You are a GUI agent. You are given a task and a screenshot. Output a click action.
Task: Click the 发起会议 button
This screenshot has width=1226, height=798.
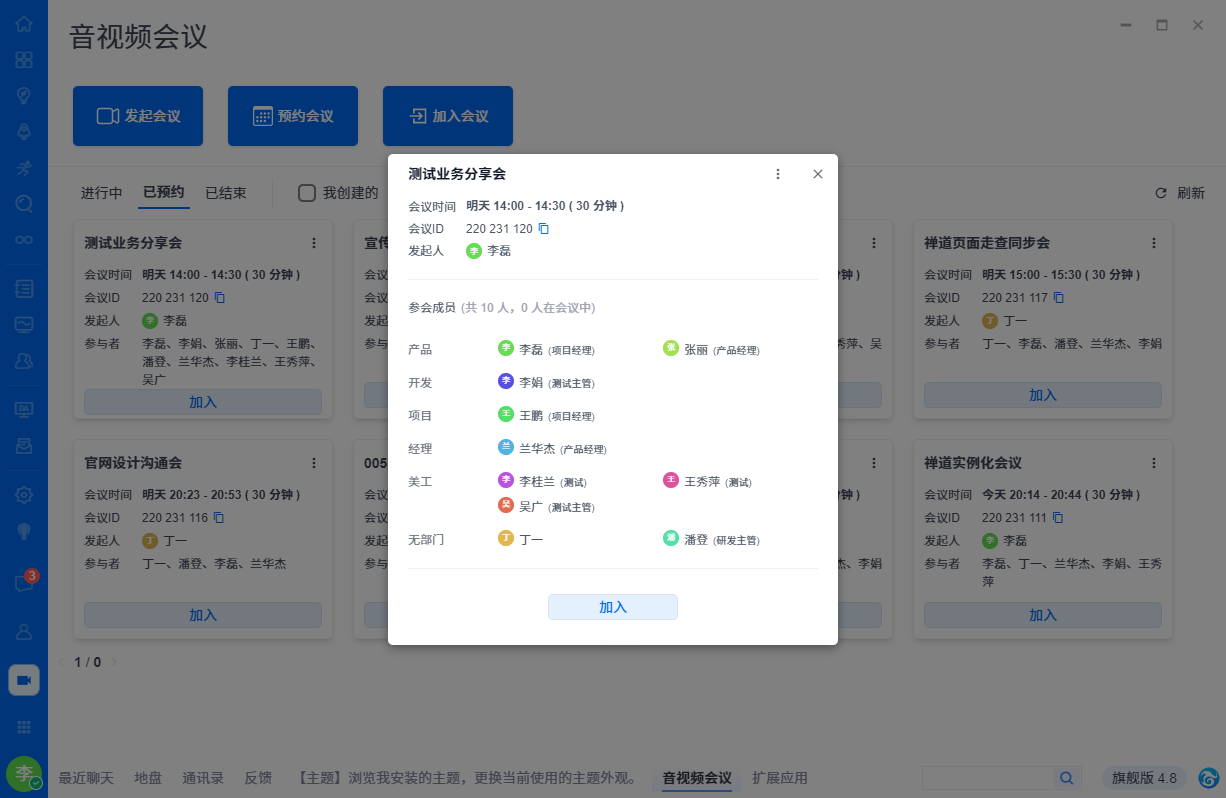click(138, 116)
